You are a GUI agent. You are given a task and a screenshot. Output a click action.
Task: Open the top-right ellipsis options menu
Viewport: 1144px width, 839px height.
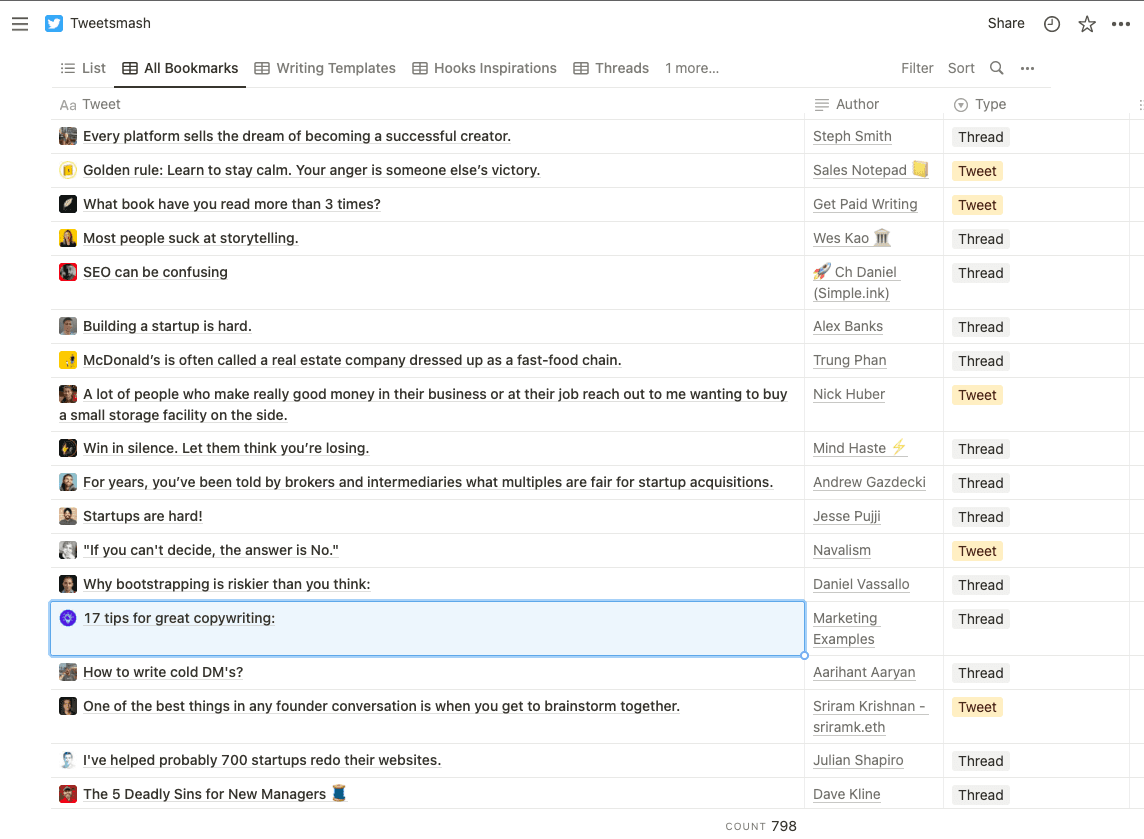coord(1122,23)
